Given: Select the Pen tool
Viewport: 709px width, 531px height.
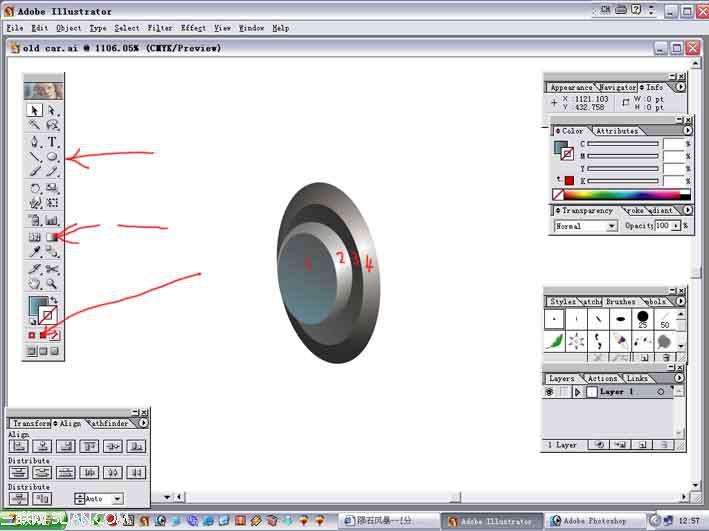Looking at the screenshot, I should tap(34, 142).
